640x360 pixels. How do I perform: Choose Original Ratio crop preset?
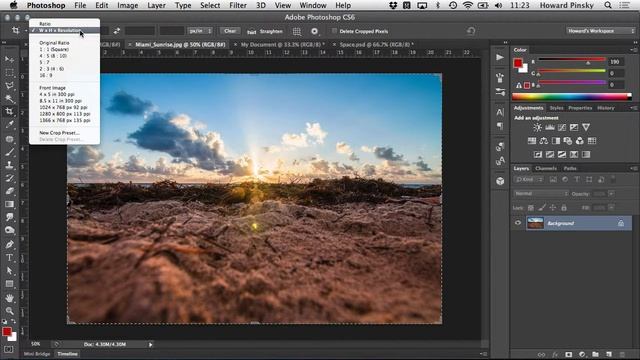click(54, 43)
